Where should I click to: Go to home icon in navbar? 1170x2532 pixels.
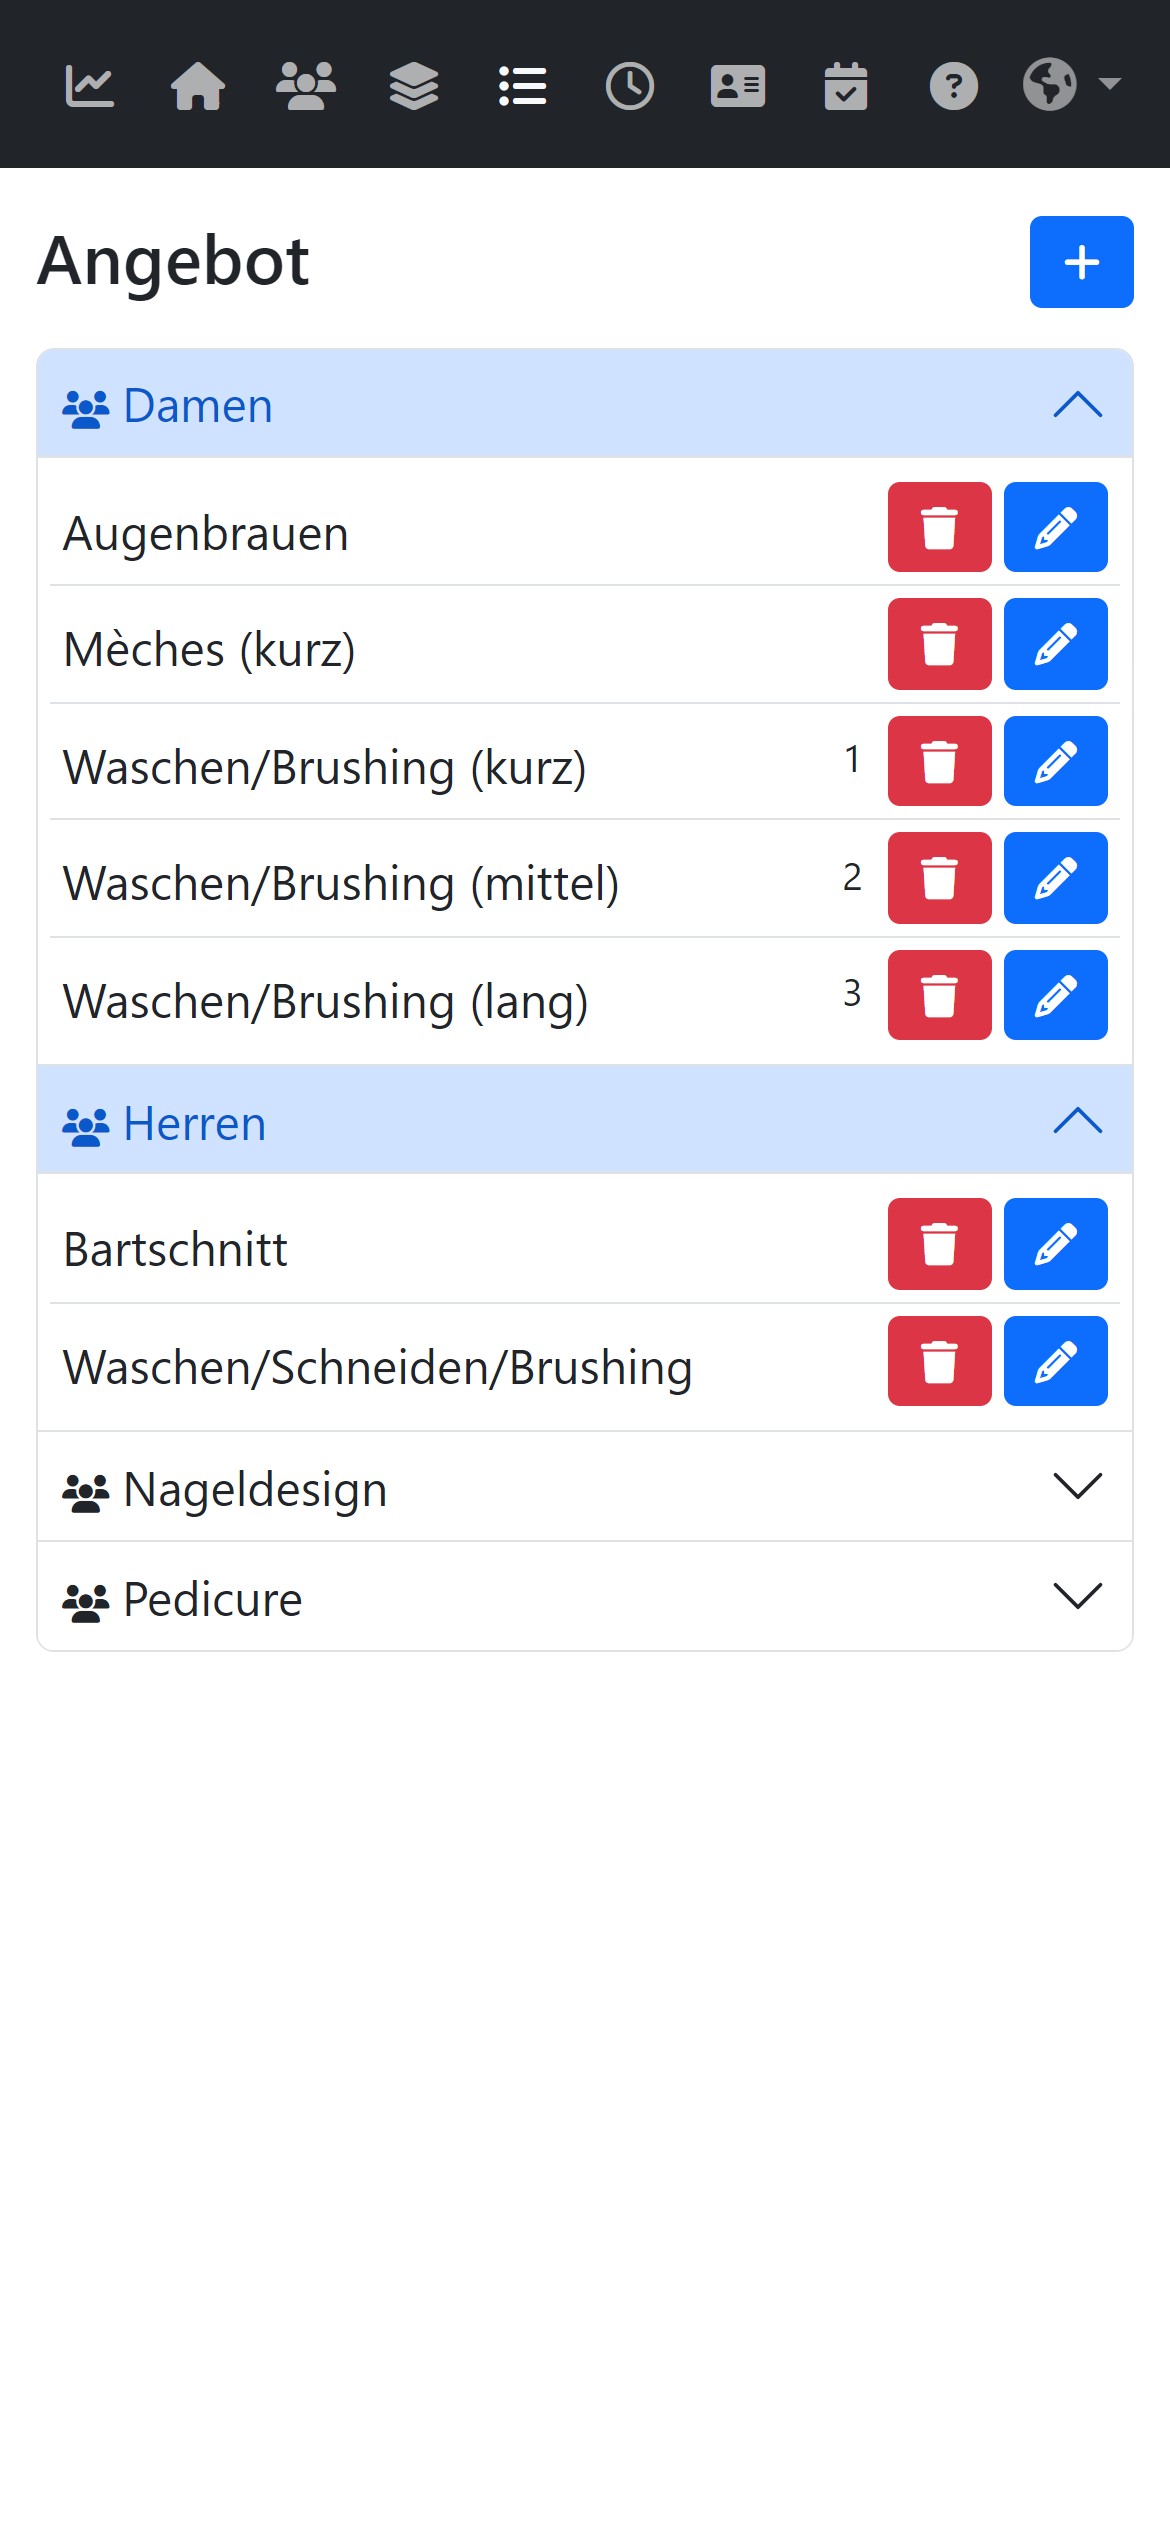click(x=198, y=86)
